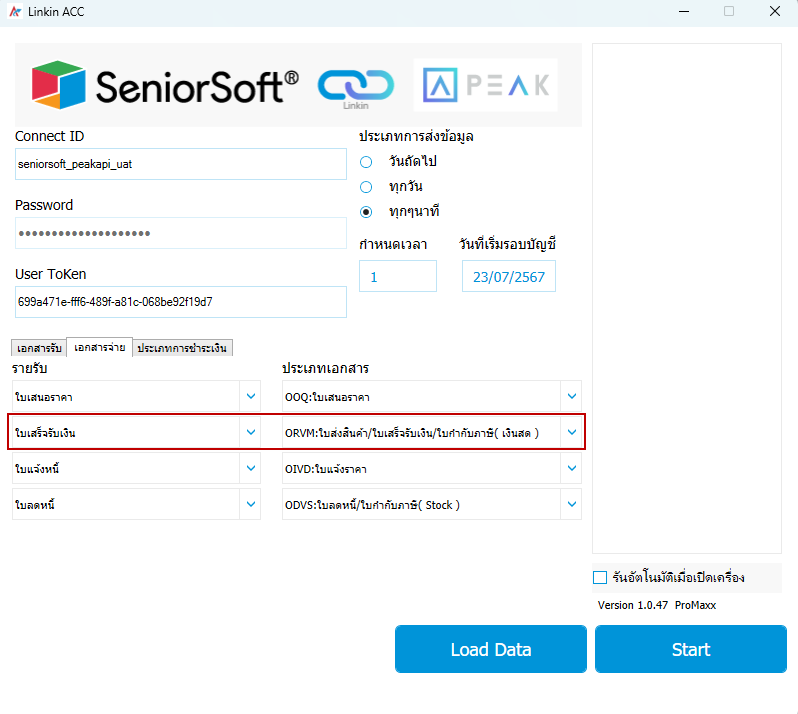798x714 pixels.
Task: Click the Version 1.0.47 ProMaxx text
Action: tap(657, 605)
